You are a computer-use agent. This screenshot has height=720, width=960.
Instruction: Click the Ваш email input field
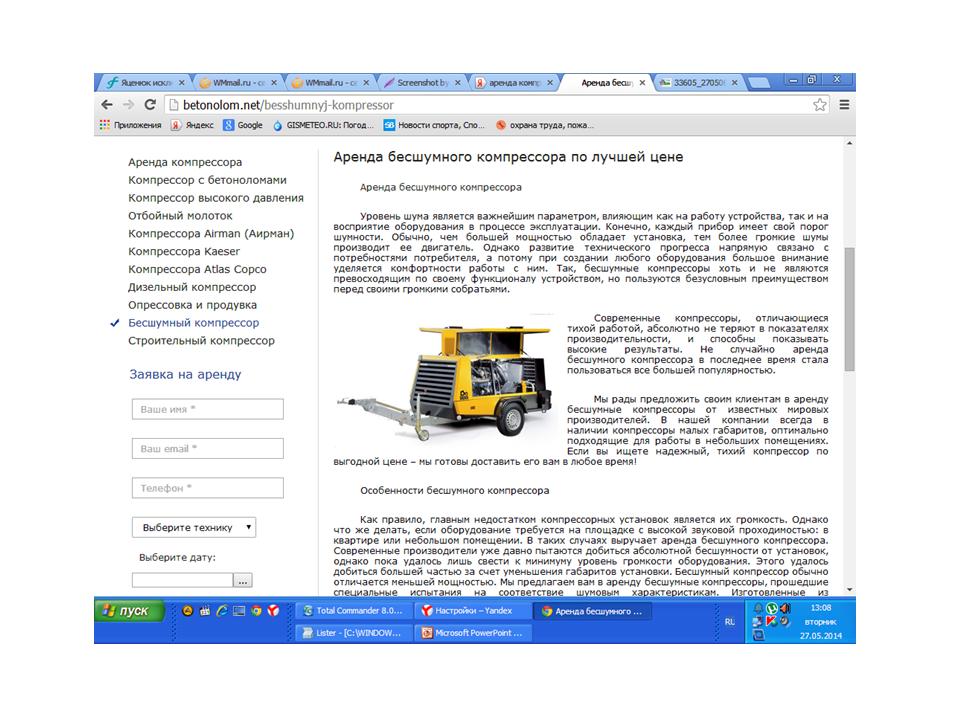(208, 448)
